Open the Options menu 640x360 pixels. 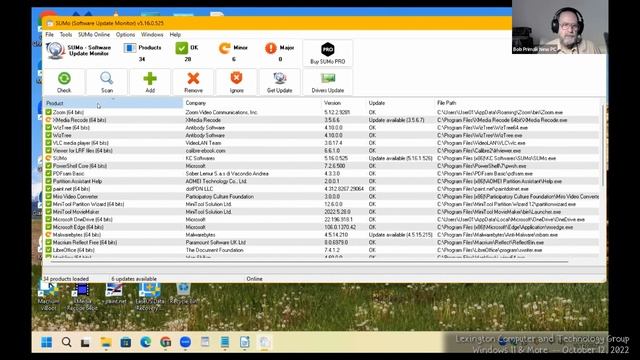click(x=125, y=35)
